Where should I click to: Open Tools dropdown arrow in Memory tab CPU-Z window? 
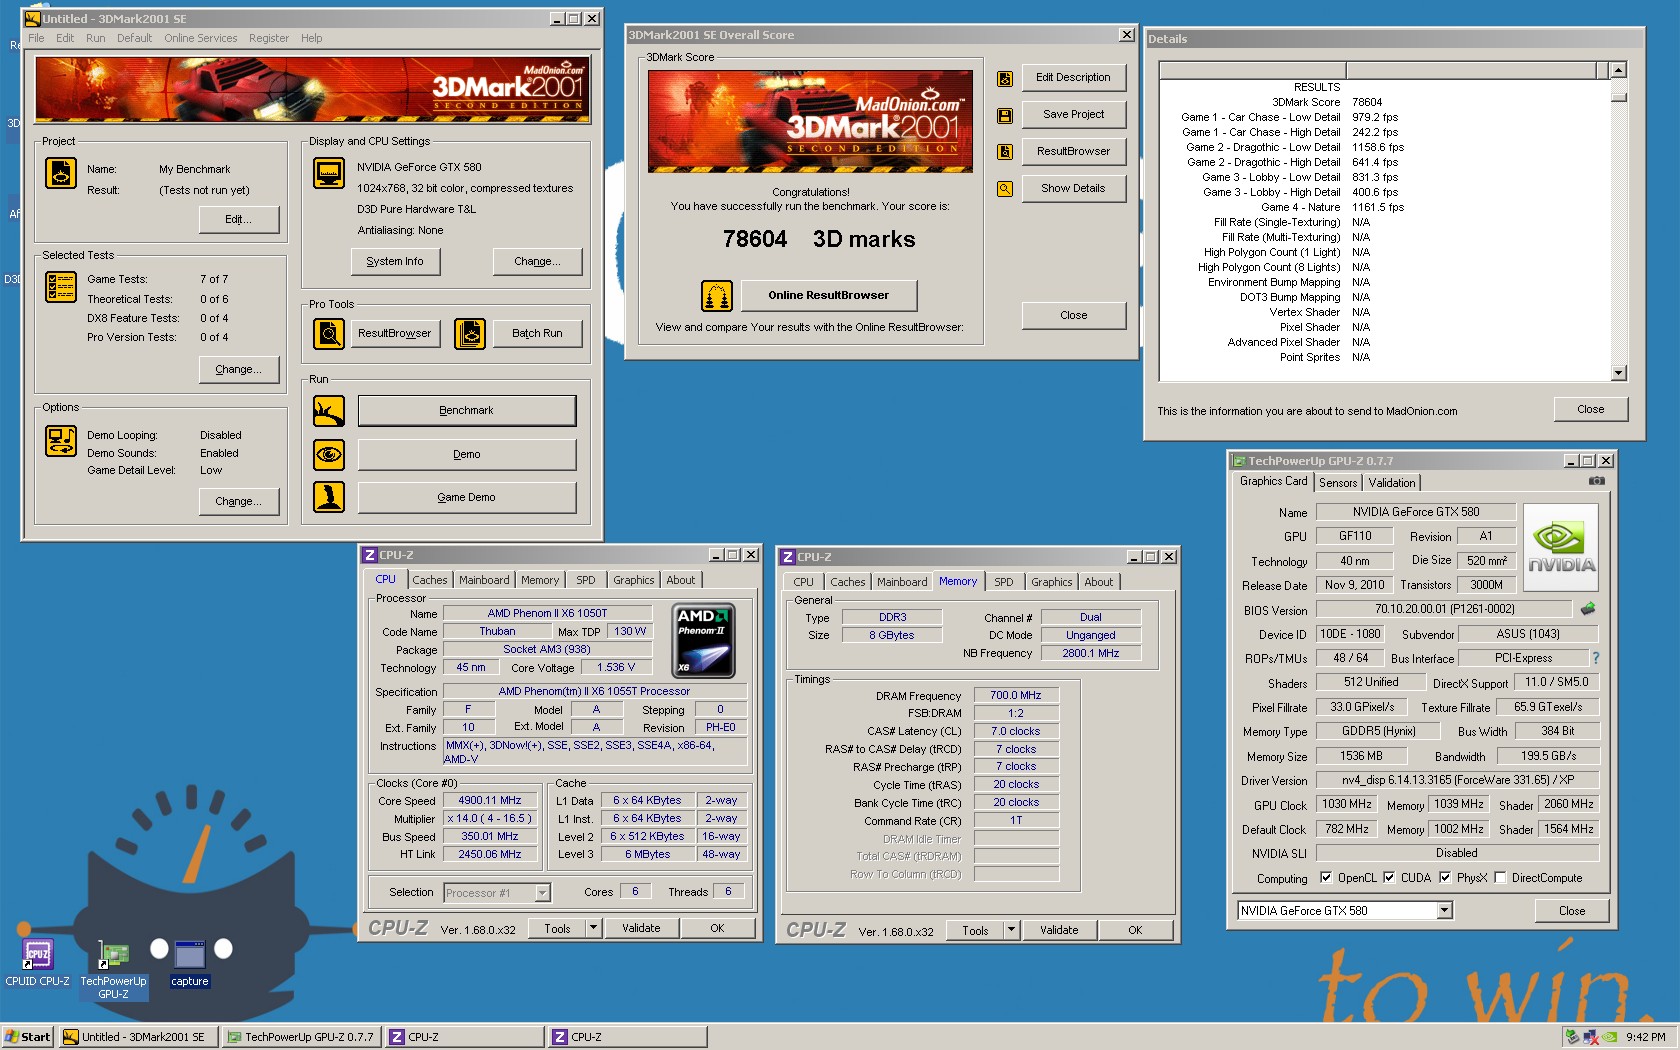coord(1011,931)
